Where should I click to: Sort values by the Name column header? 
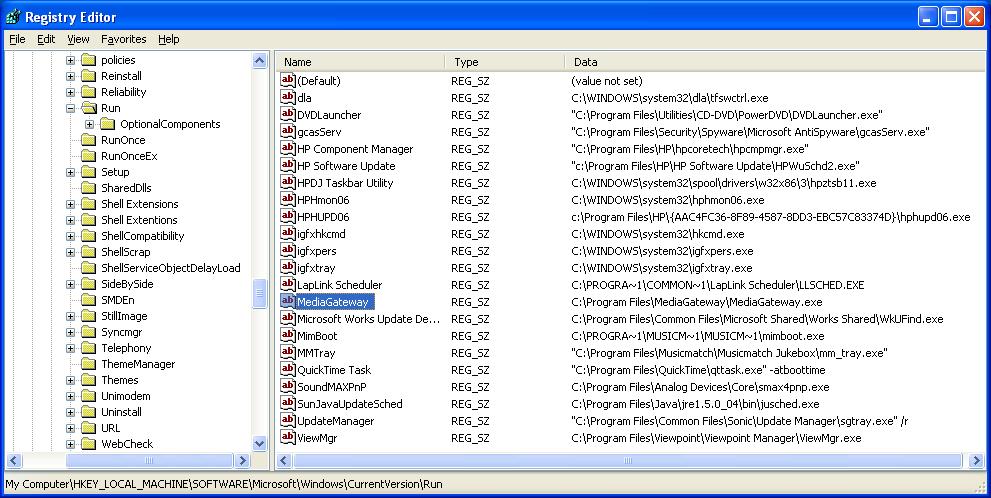pos(360,62)
